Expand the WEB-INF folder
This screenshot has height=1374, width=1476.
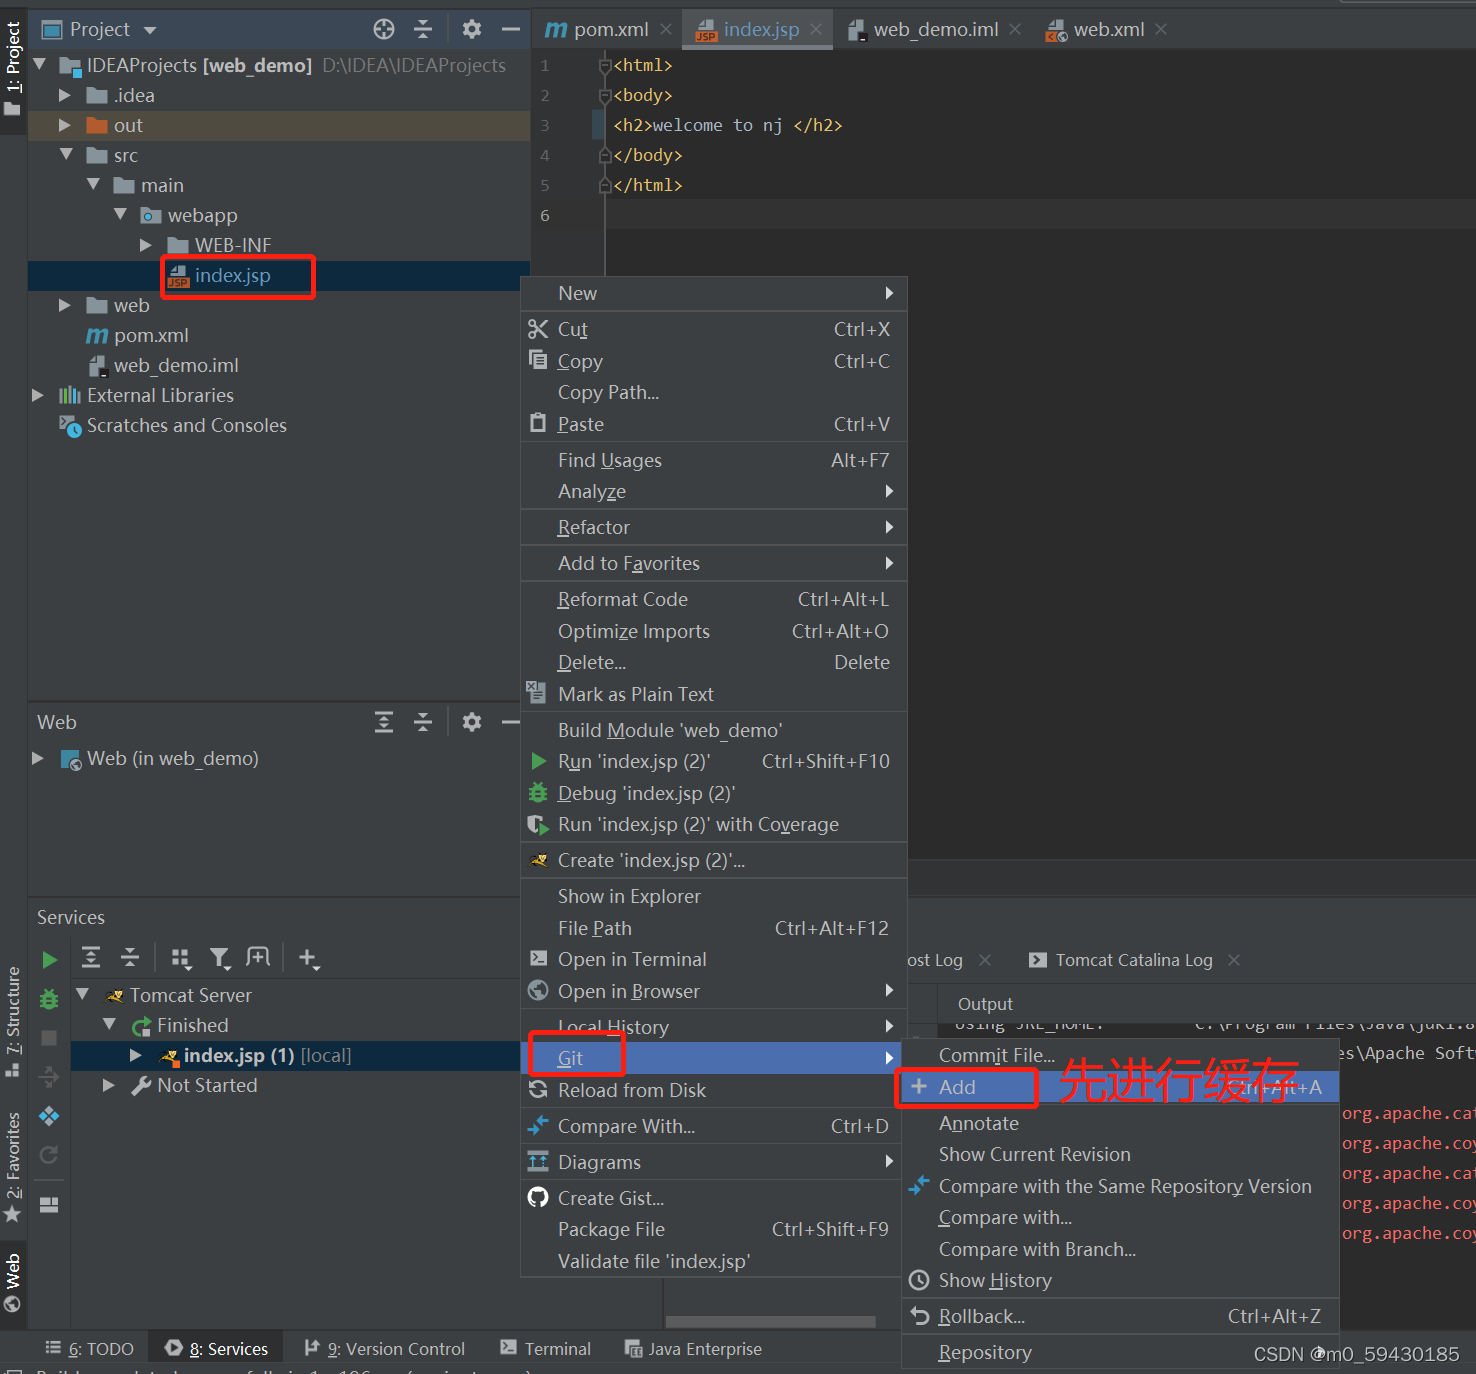tap(146, 245)
